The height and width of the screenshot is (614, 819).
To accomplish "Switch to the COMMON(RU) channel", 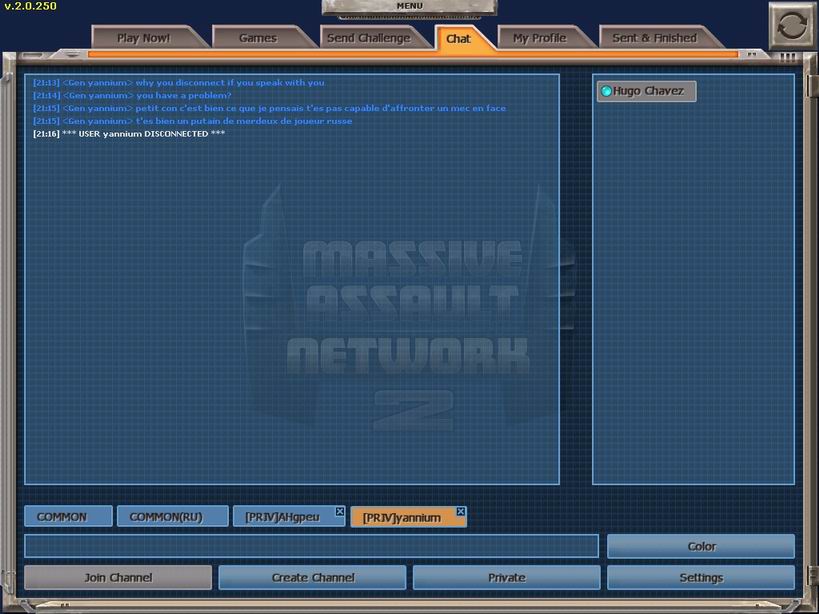I will tap(173, 516).
